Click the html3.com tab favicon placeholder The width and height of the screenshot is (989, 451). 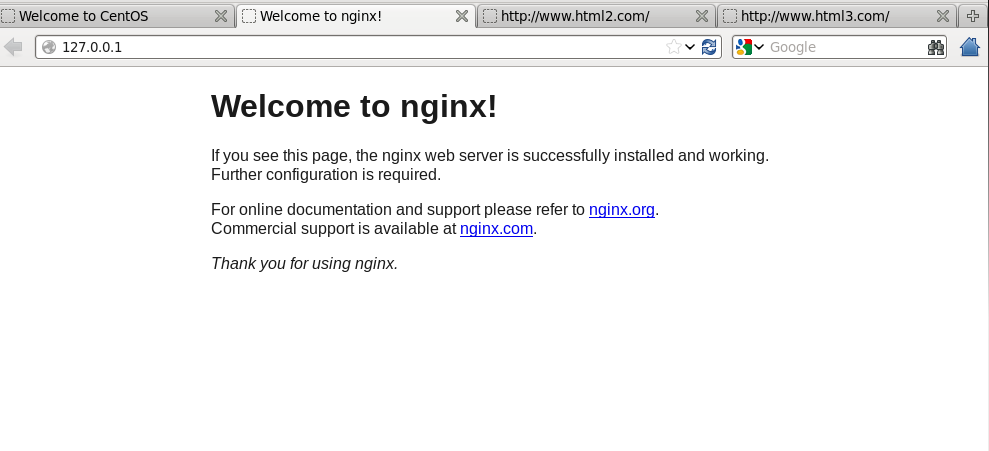[730, 16]
